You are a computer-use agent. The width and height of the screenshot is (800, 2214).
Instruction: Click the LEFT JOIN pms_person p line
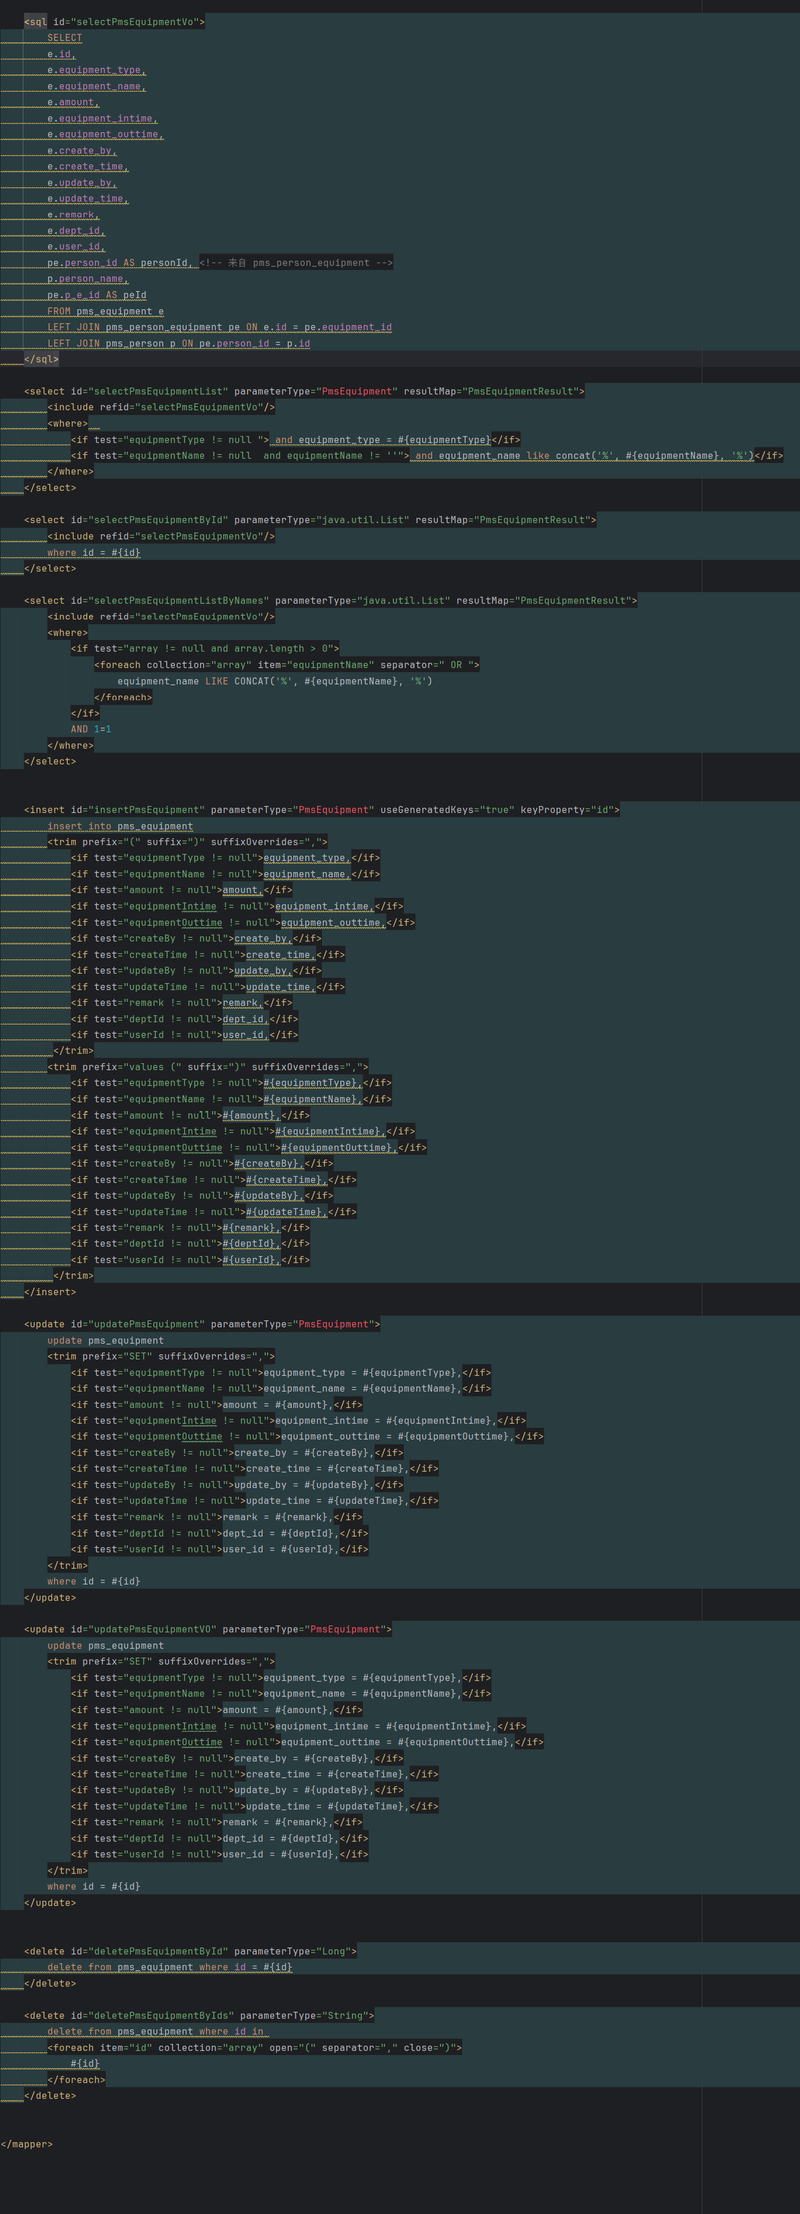click(x=179, y=343)
